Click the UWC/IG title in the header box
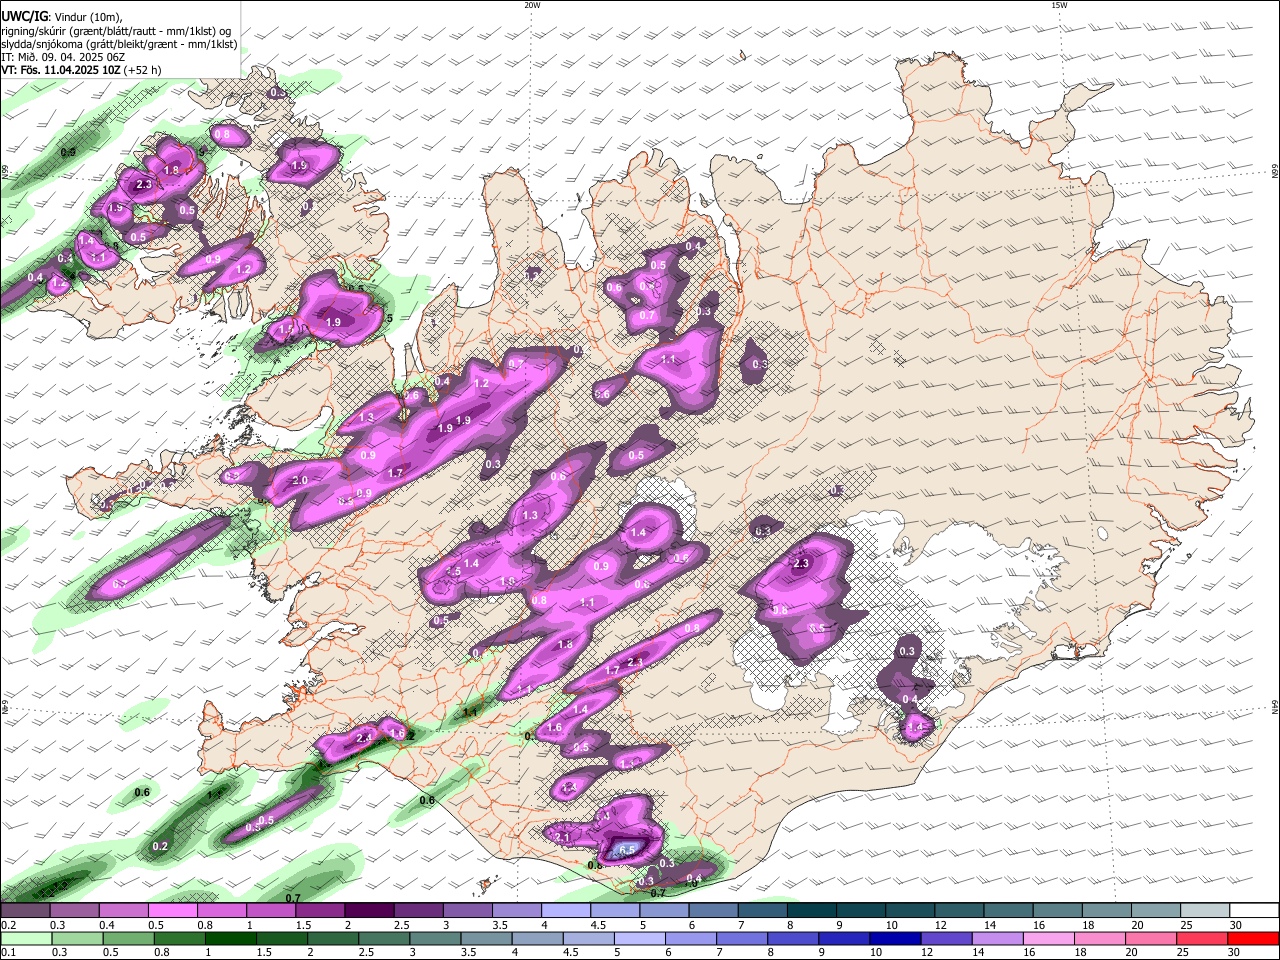 tap(23, 16)
